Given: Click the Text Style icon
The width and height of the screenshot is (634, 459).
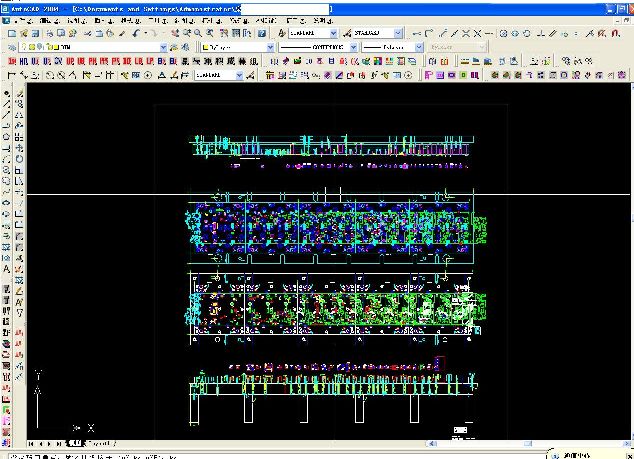Looking at the screenshot, I should click(282, 34).
